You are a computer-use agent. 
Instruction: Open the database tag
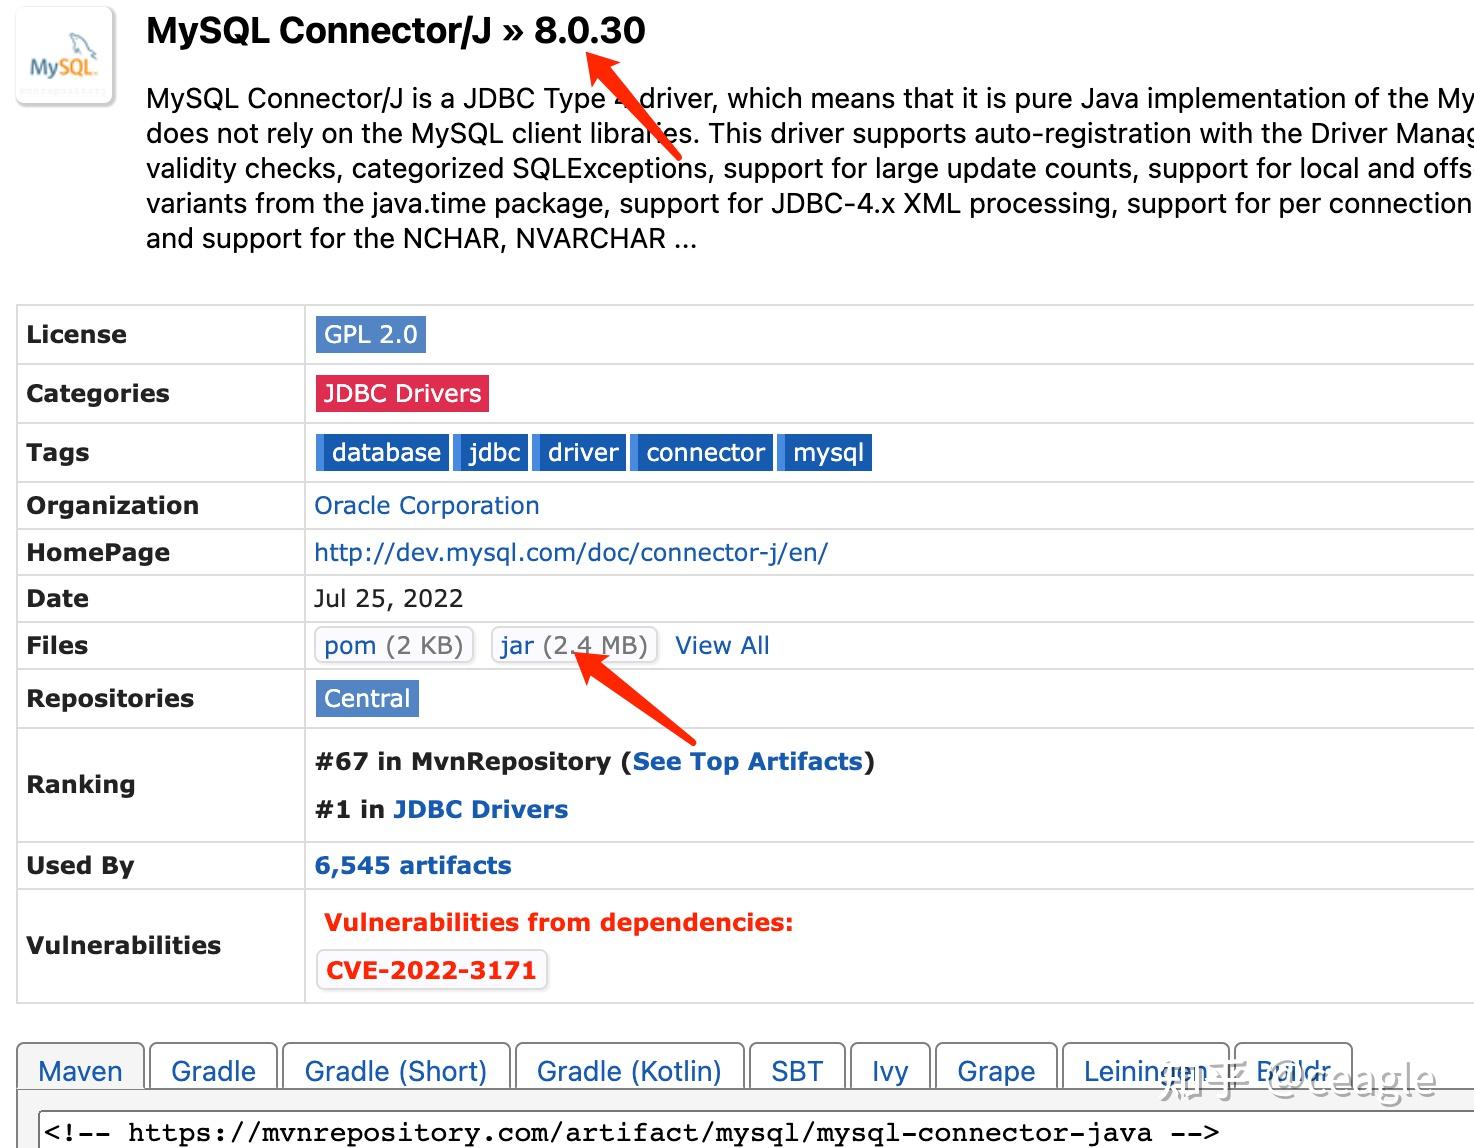[384, 452]
